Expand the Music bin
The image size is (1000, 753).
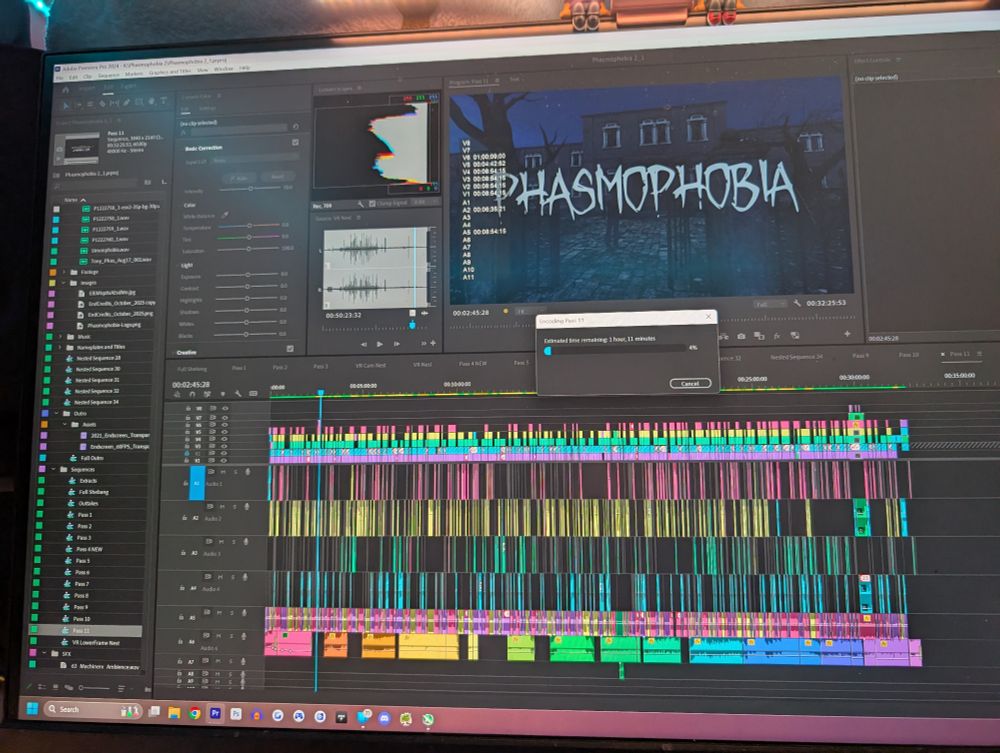[61, 336]
